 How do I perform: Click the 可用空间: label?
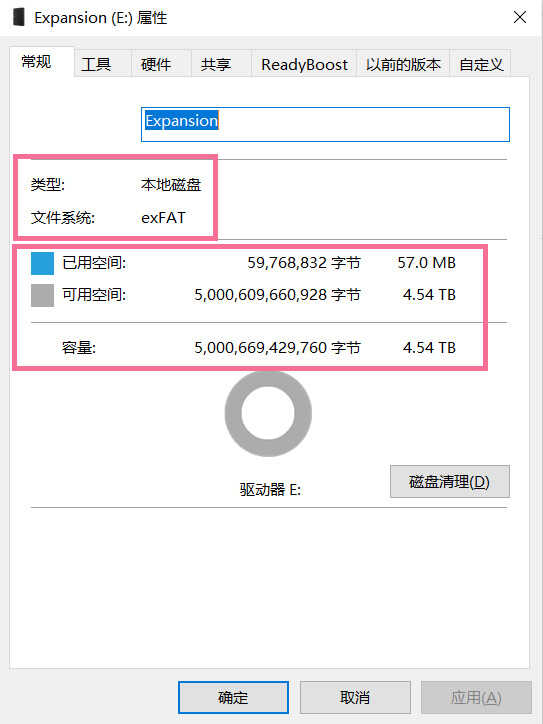click(x=94, y=295)
